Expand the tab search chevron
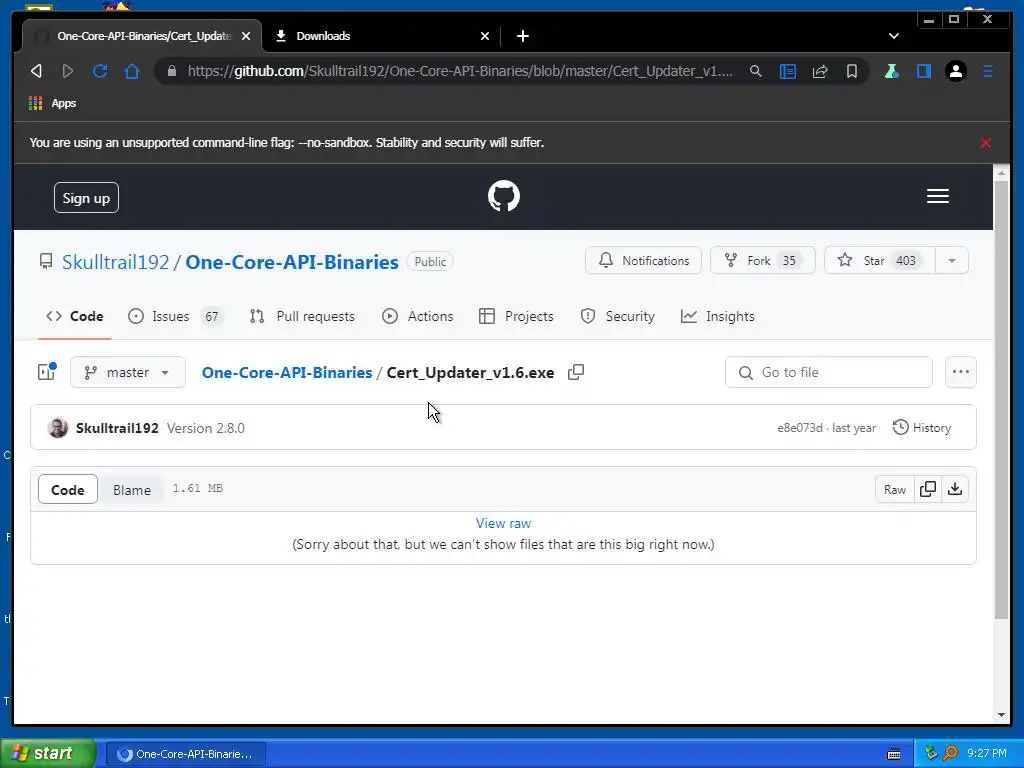This screenshot has width=1024, height=768. point(893,36)
